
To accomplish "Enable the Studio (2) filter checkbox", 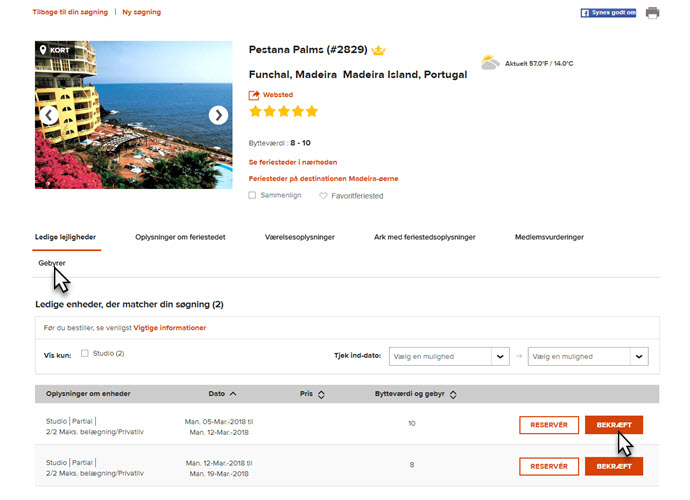I will point(85,353).
